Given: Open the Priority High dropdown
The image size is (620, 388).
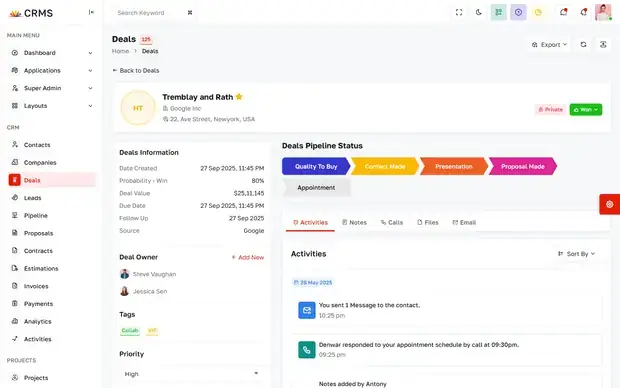Looking at the screenshot, I should [192, 374].
